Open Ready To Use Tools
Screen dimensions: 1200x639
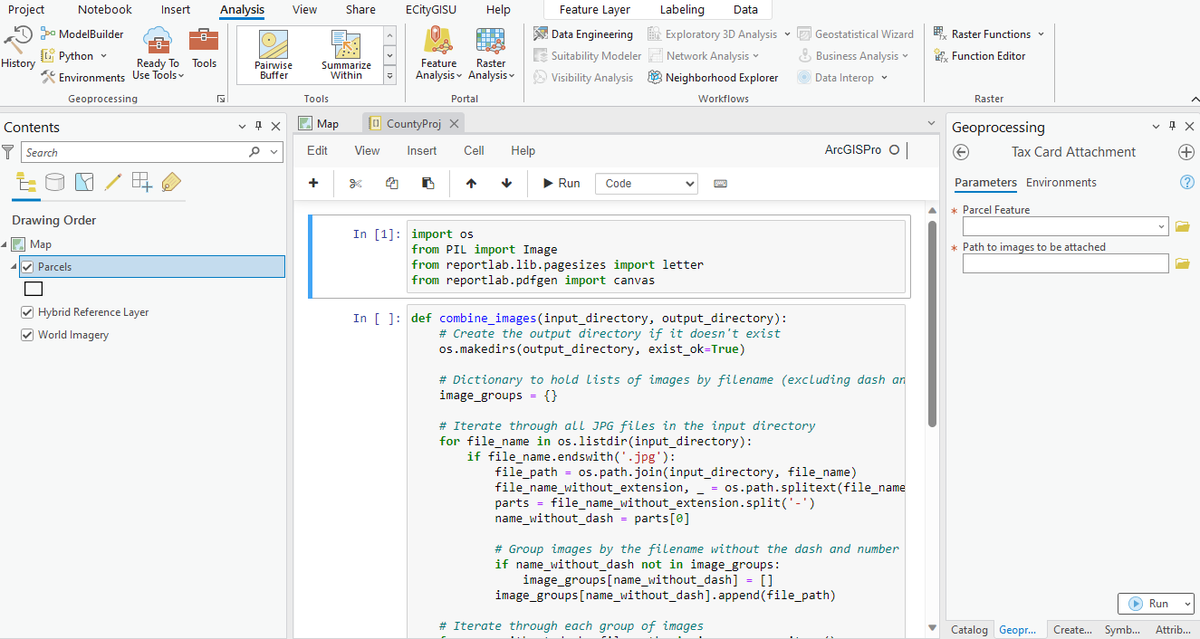pos(158,55)
